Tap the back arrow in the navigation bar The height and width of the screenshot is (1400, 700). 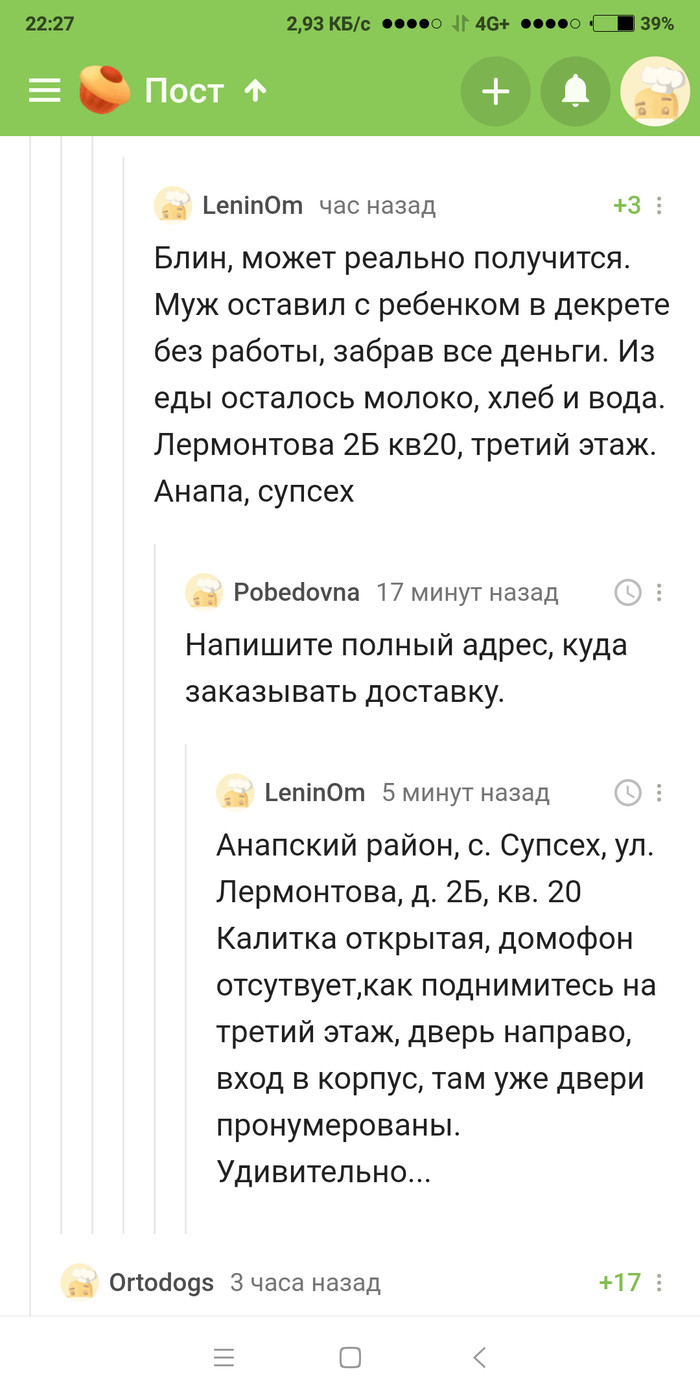point(479,1357)
